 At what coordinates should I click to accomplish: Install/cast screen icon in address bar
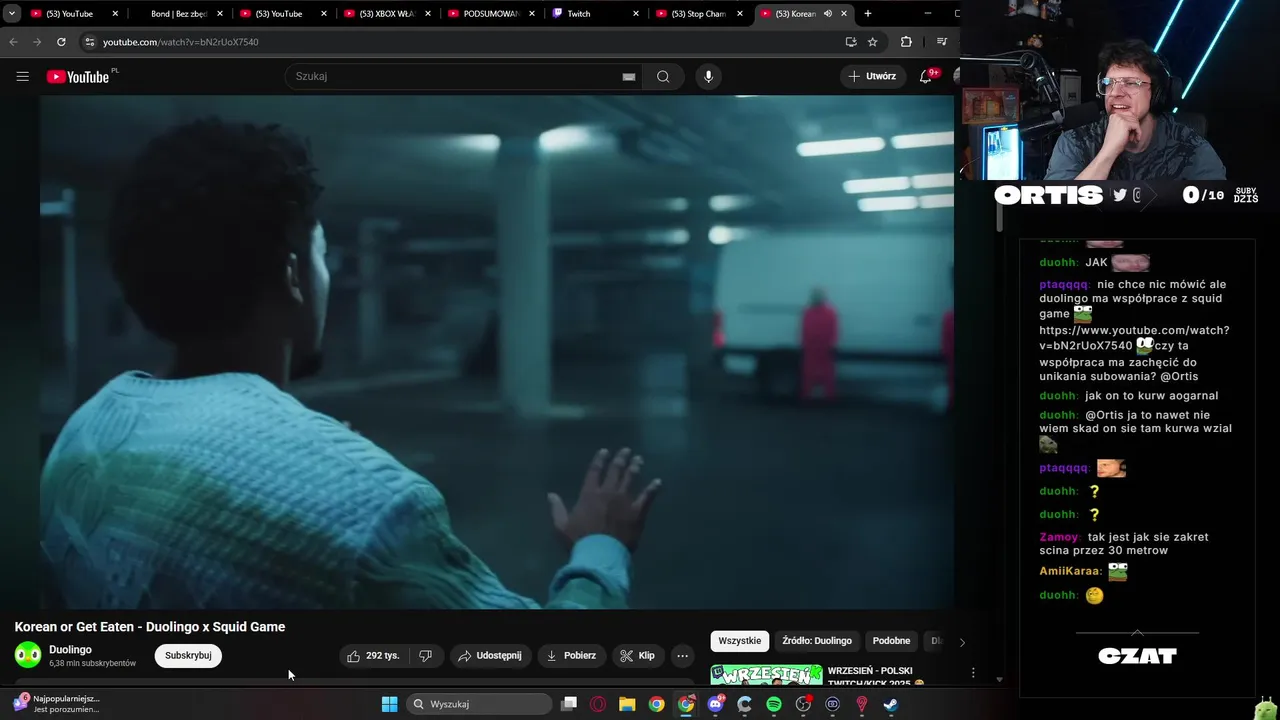pyautogui.click(x=850, y=42)
